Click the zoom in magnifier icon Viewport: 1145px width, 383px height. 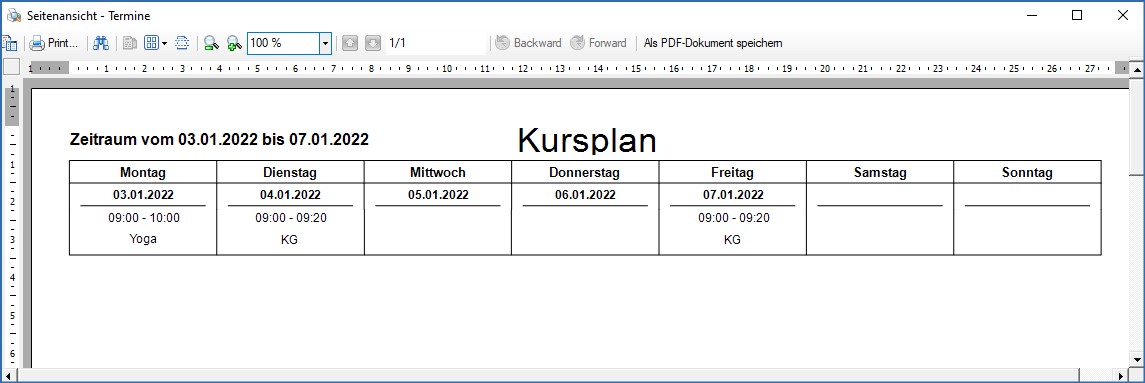coord(234,43)
